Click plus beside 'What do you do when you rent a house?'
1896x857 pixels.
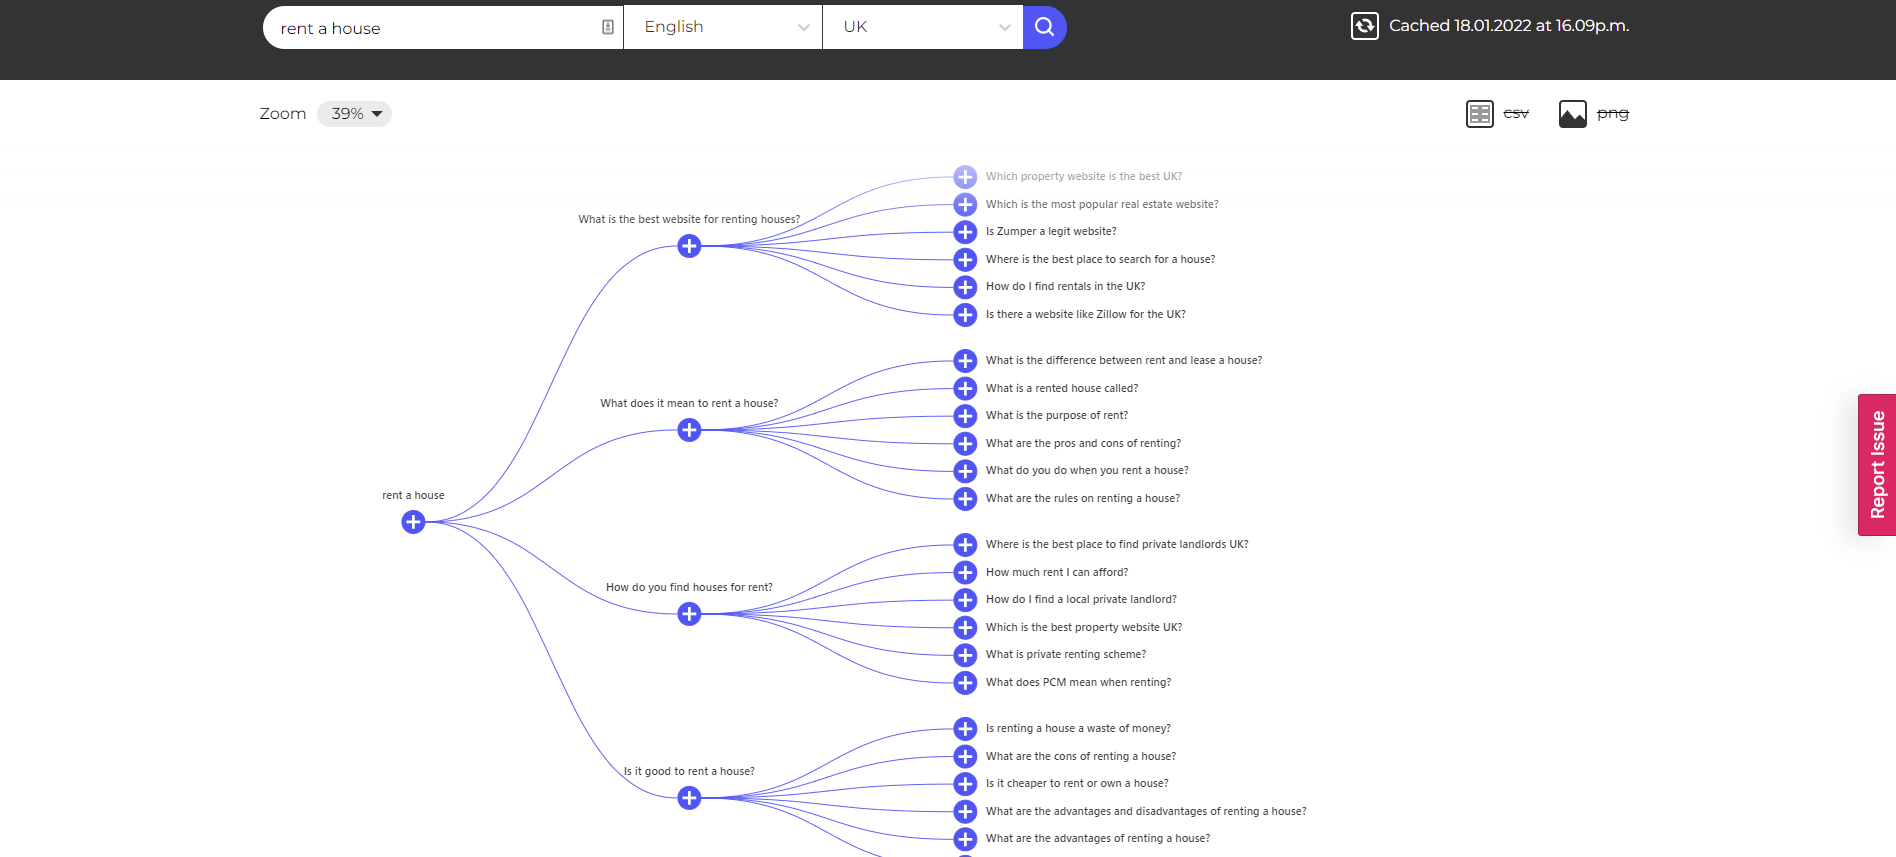[x=965, y=471]
